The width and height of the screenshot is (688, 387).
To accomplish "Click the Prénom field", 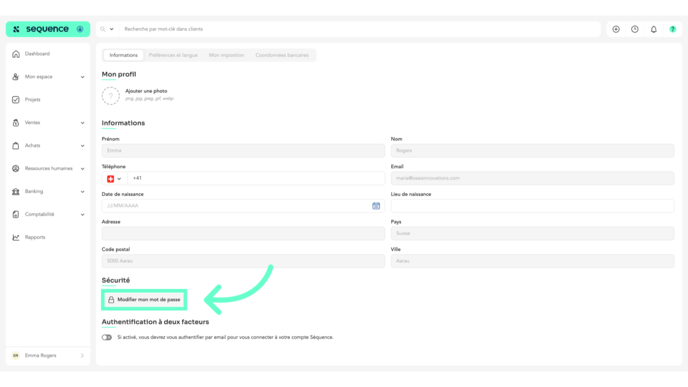I will point(243,150).
